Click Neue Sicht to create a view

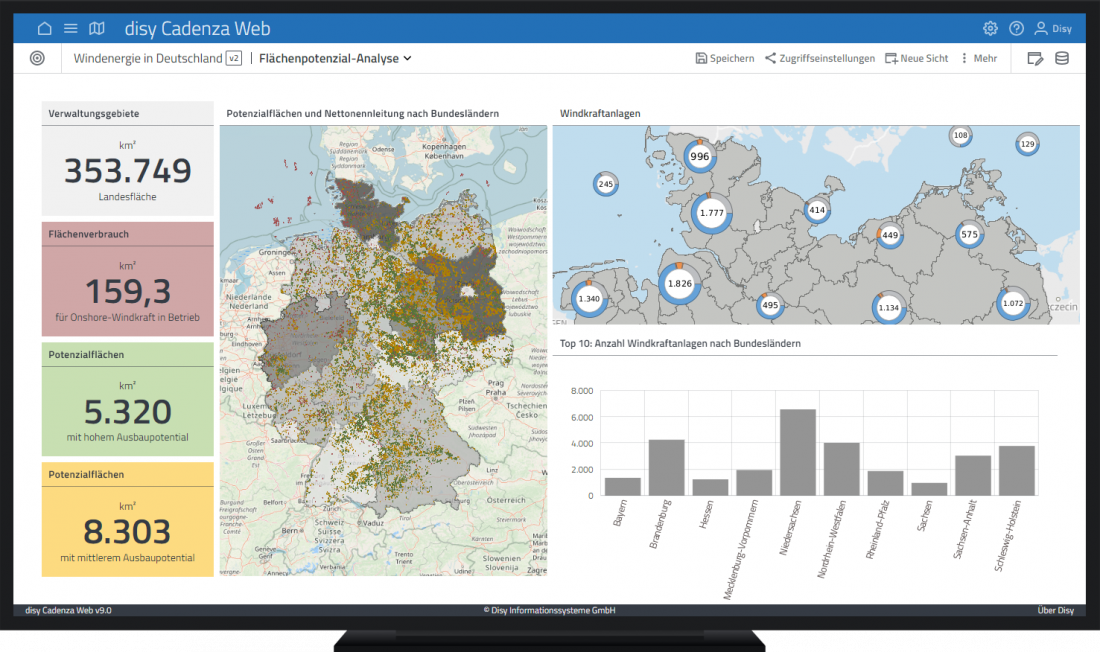point(916,58)
